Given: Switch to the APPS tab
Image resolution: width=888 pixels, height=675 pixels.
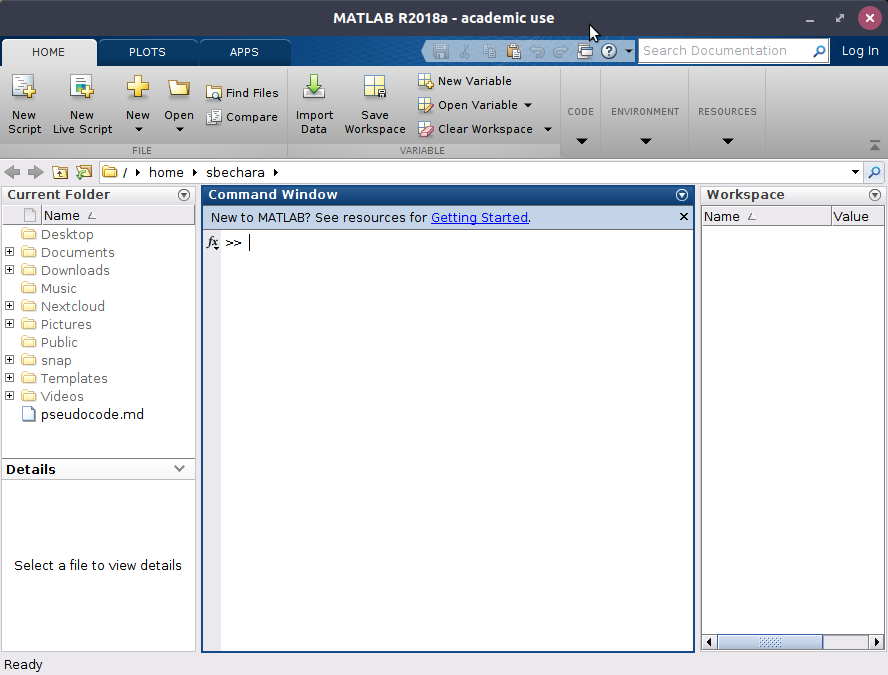Looking at the screenshot, I should pos(244,52).
